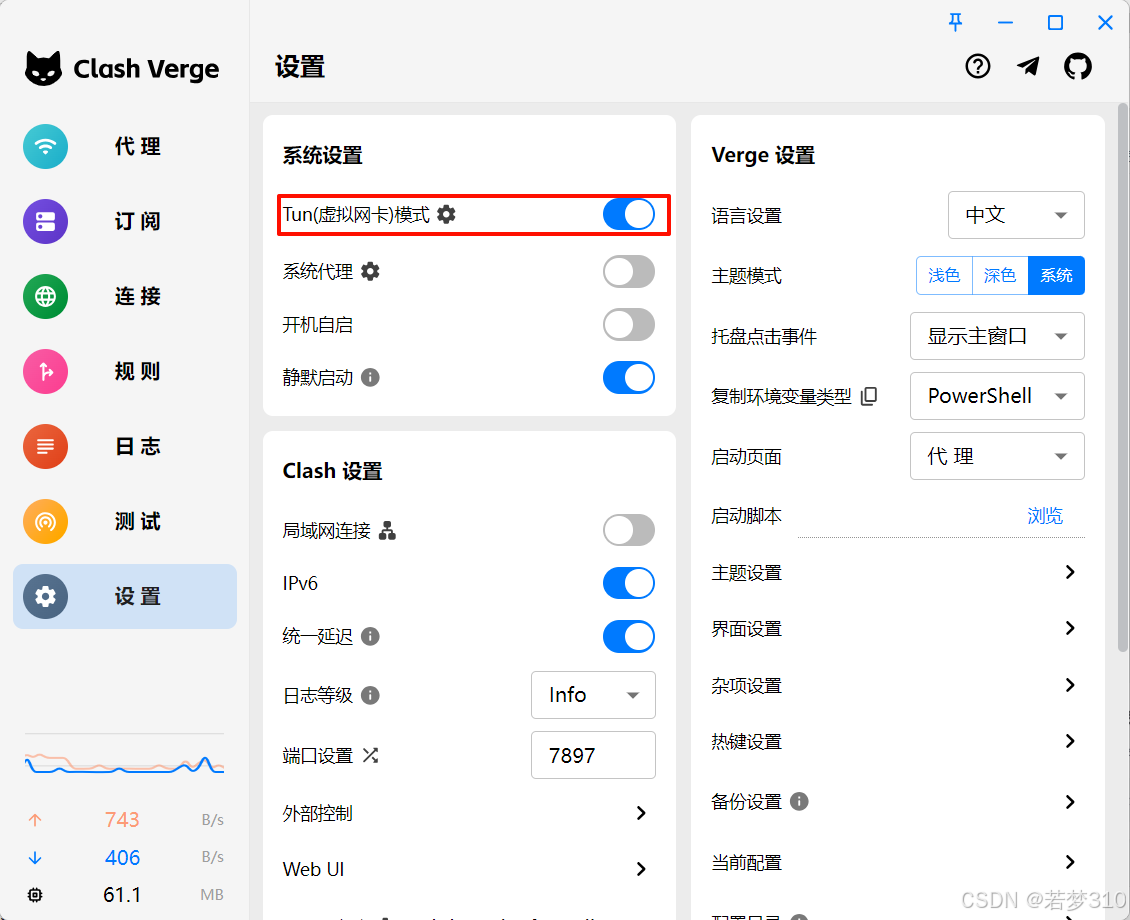Click the 406 B/s download speed value
The width and height of the screenshot is (1130, 920).
[x=122, y=857]
